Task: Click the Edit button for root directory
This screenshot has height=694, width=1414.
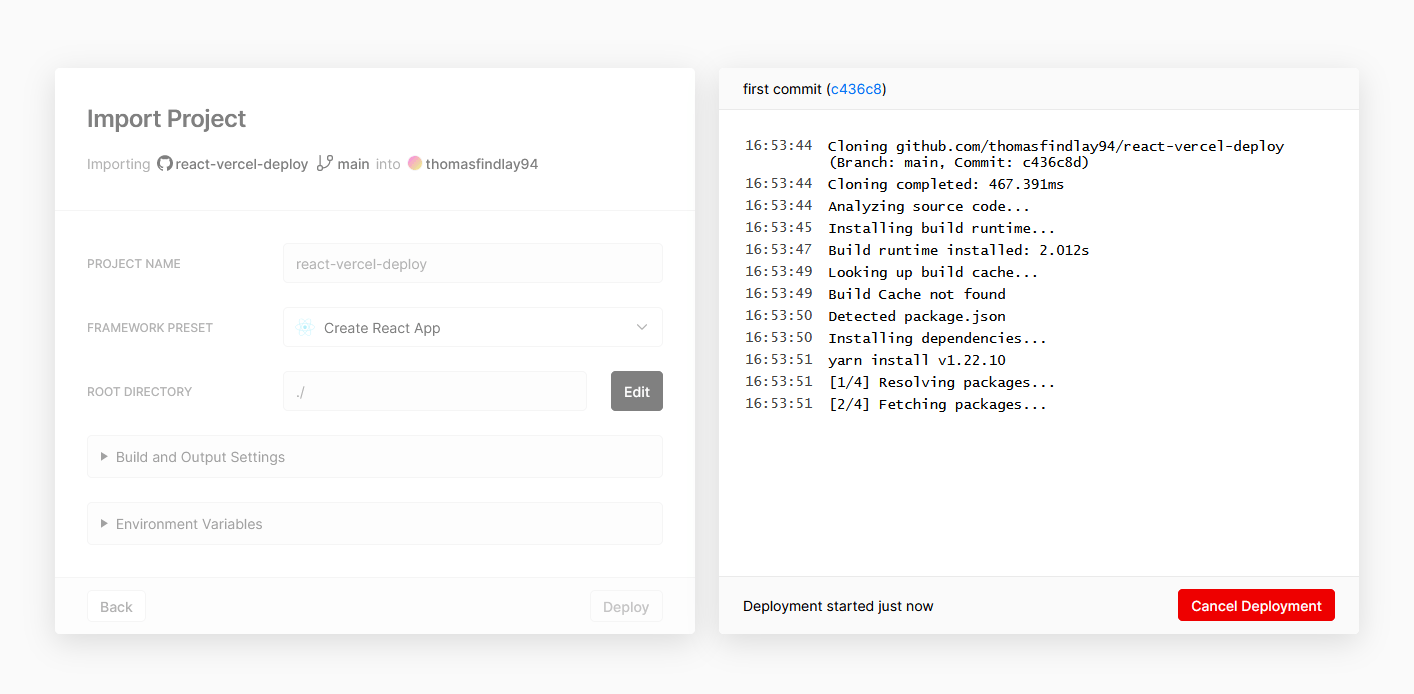Action: pyautogui.click(x=637, y=391)
